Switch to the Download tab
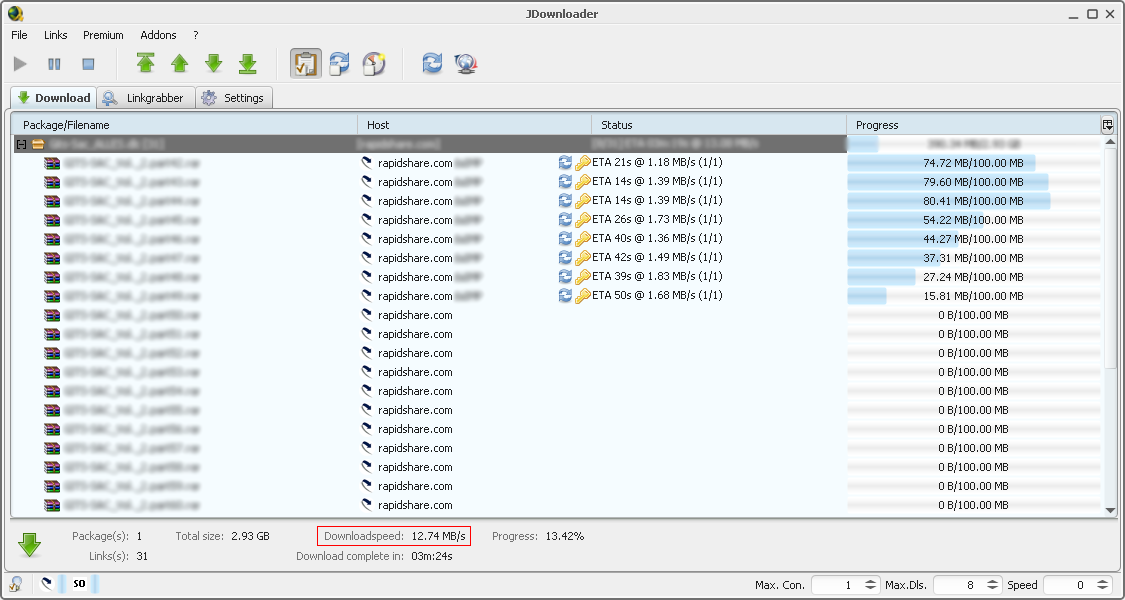Screen dimensions: 1125x600 [x=54, y=98]
